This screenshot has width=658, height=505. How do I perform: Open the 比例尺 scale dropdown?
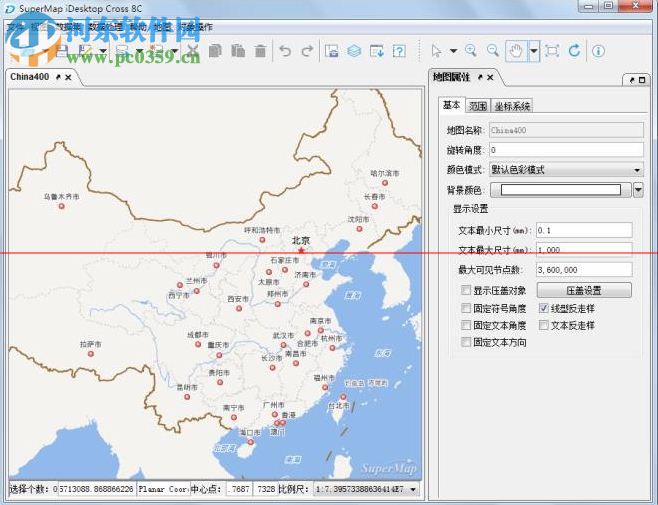pyautogui.click(x=413, y=489)
